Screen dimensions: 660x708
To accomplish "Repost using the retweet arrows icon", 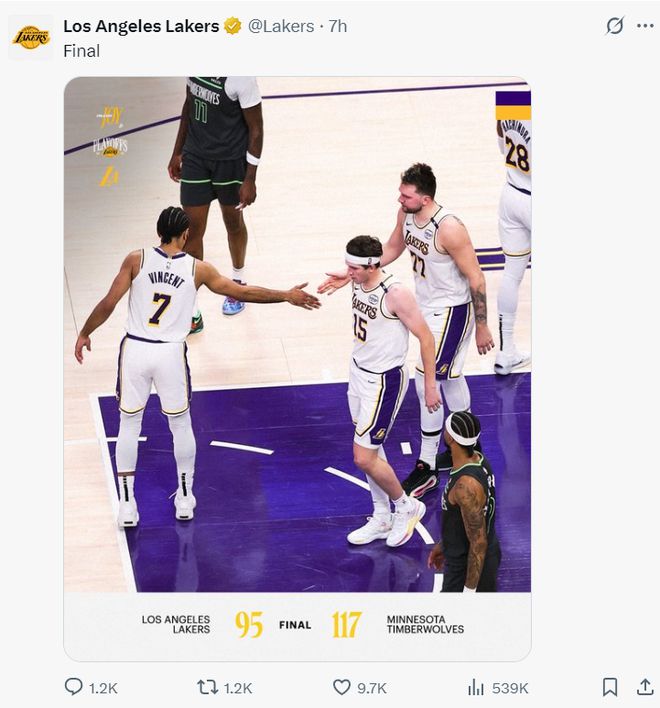I will point(207,687).
